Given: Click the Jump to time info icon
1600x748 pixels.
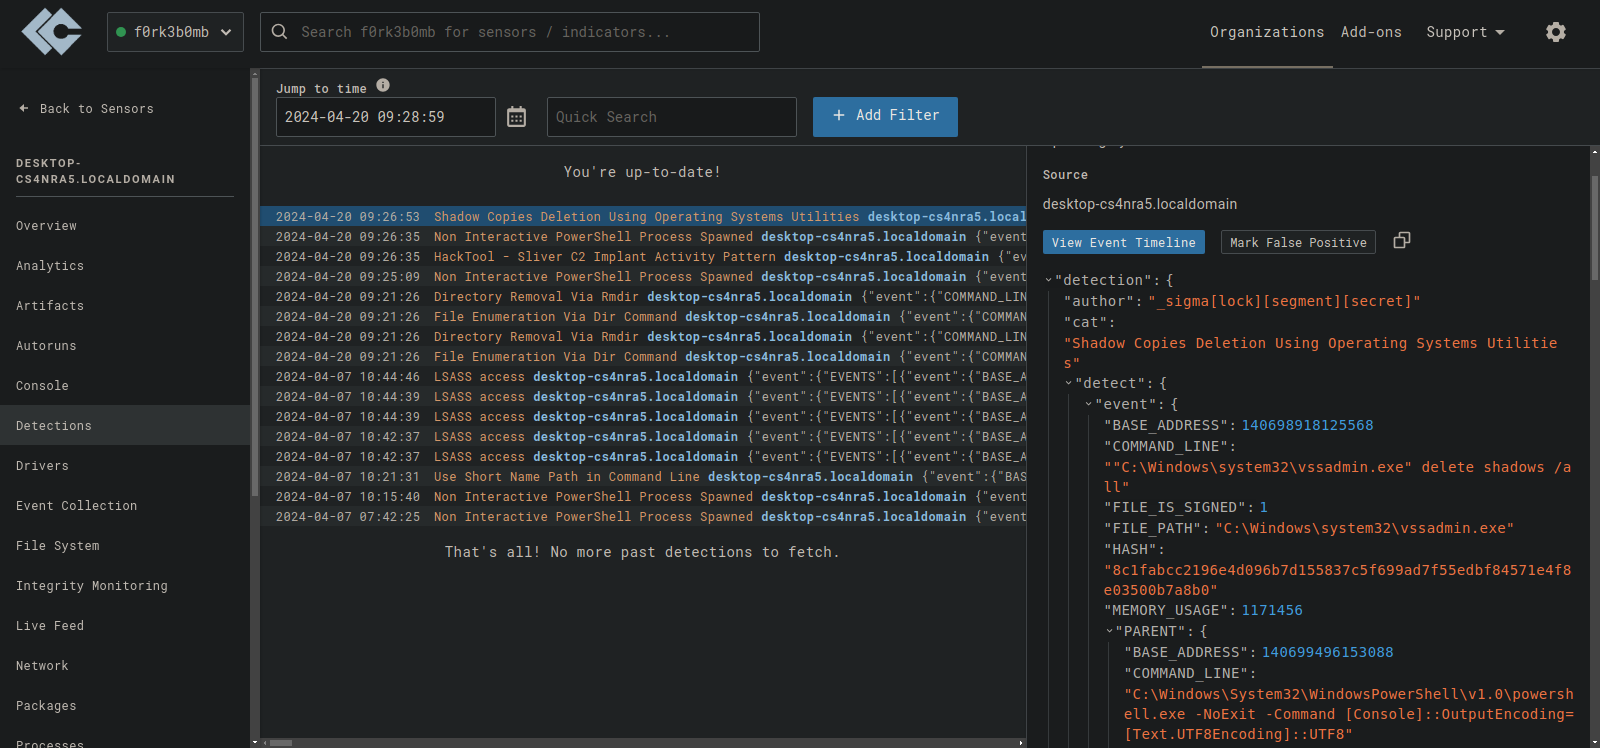Looking at the screenshot, I should (x=383, y=85).
